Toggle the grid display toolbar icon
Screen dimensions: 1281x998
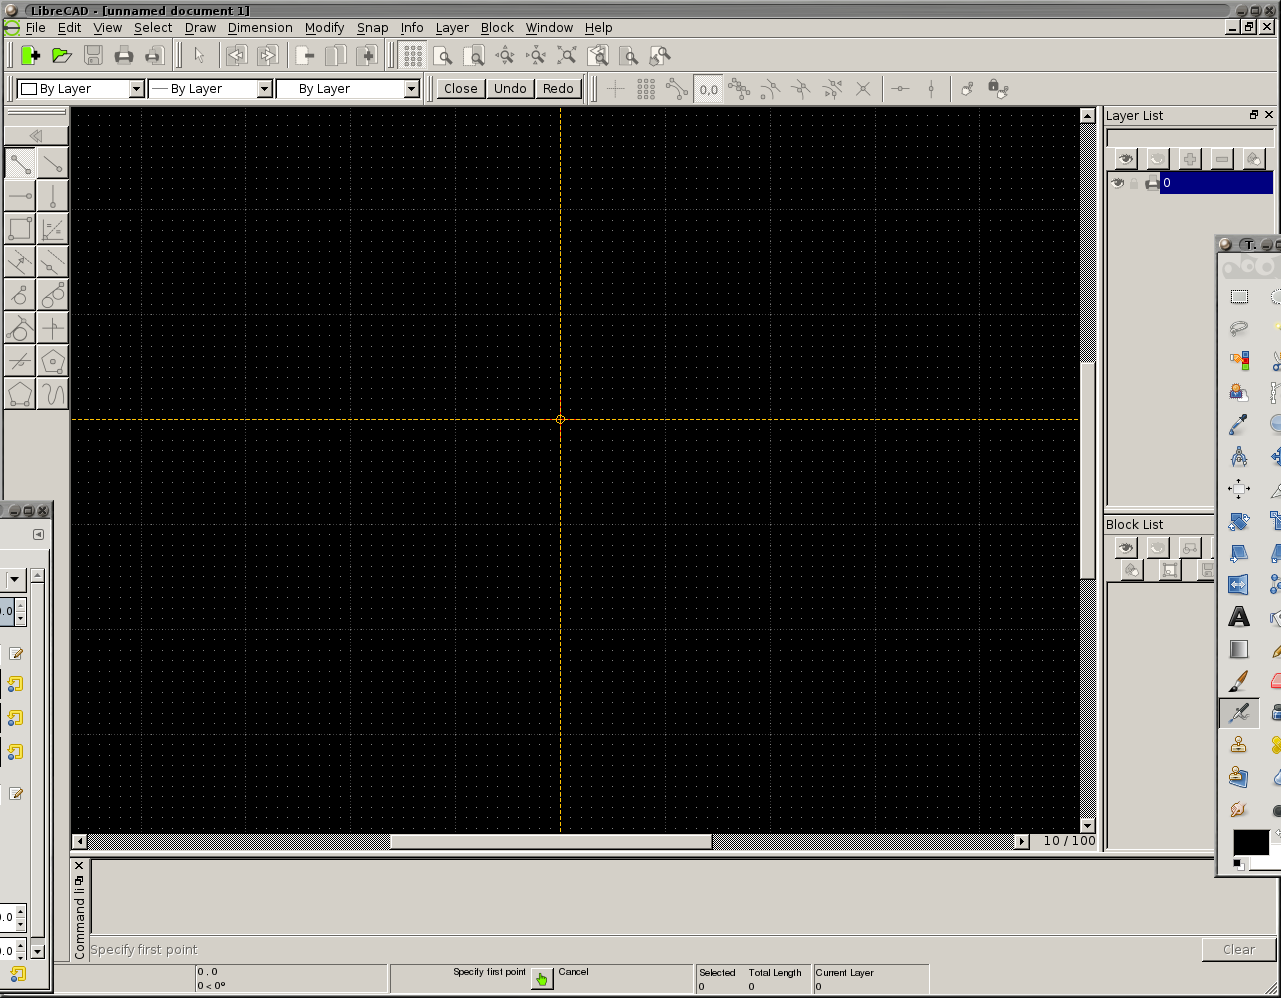(413, 56)
